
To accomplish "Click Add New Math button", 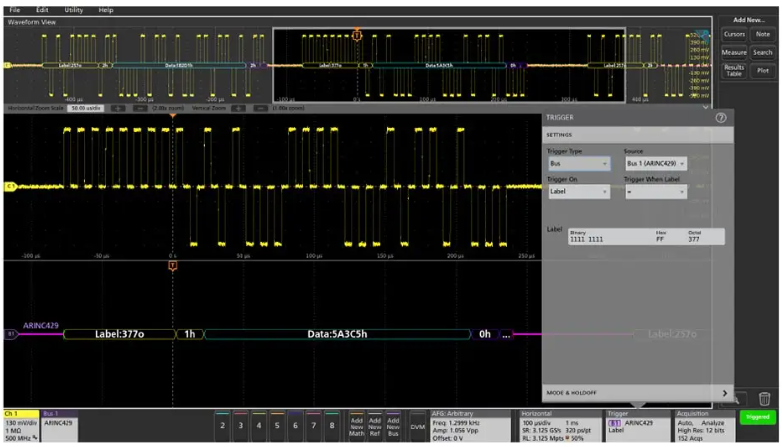I will pos(357,426).
